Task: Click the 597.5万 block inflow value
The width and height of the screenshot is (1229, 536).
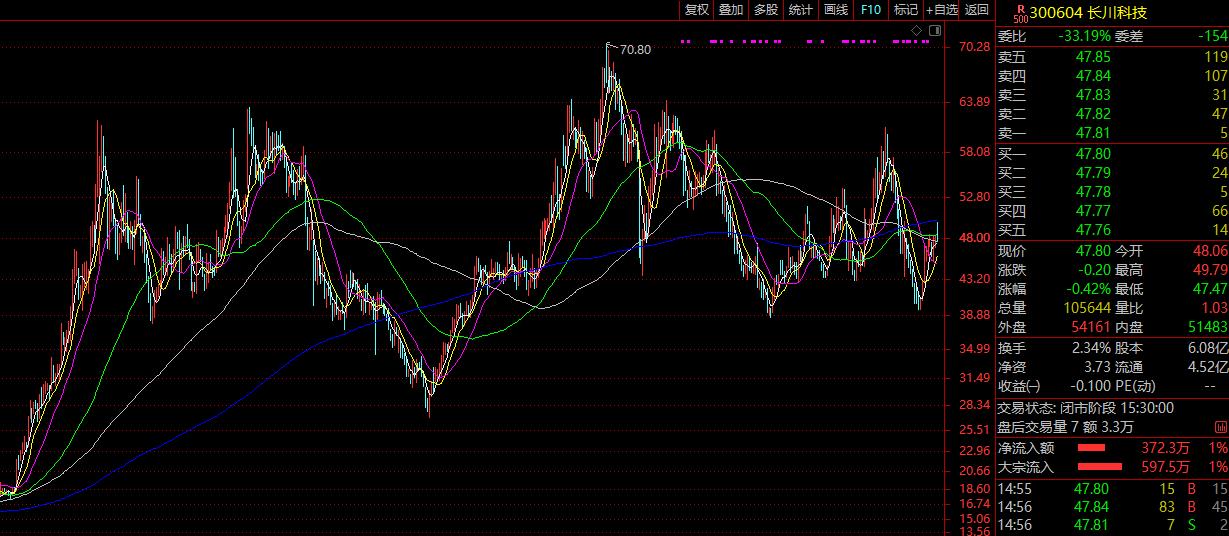Action: [1165, 467]
